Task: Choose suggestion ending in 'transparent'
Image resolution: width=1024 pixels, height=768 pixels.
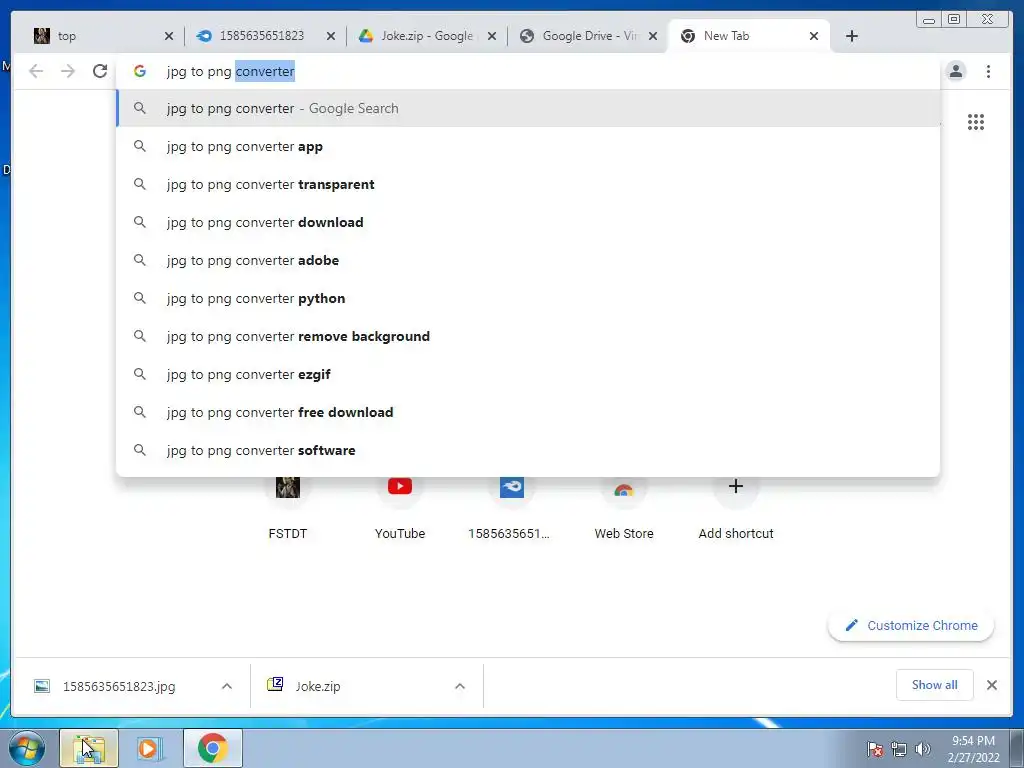Action: tap(528, 184)
